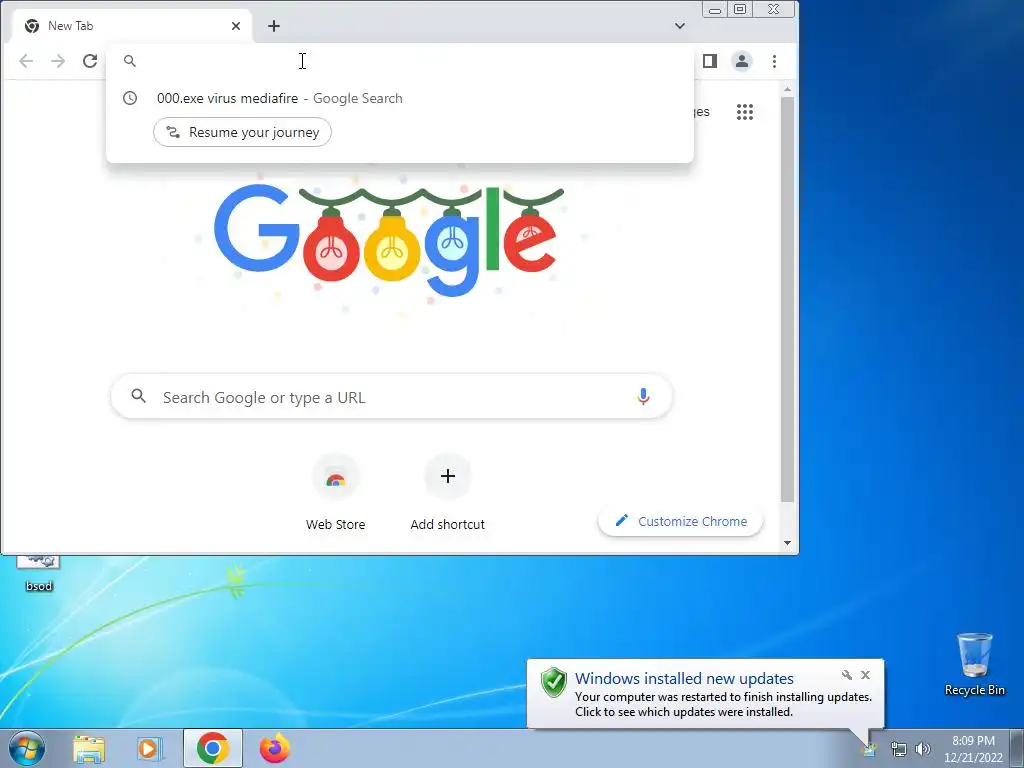This screenshot has height=768, width=1024.
Task: Click the magnifier icon in the address bar
Action: [x=130, y=61]
